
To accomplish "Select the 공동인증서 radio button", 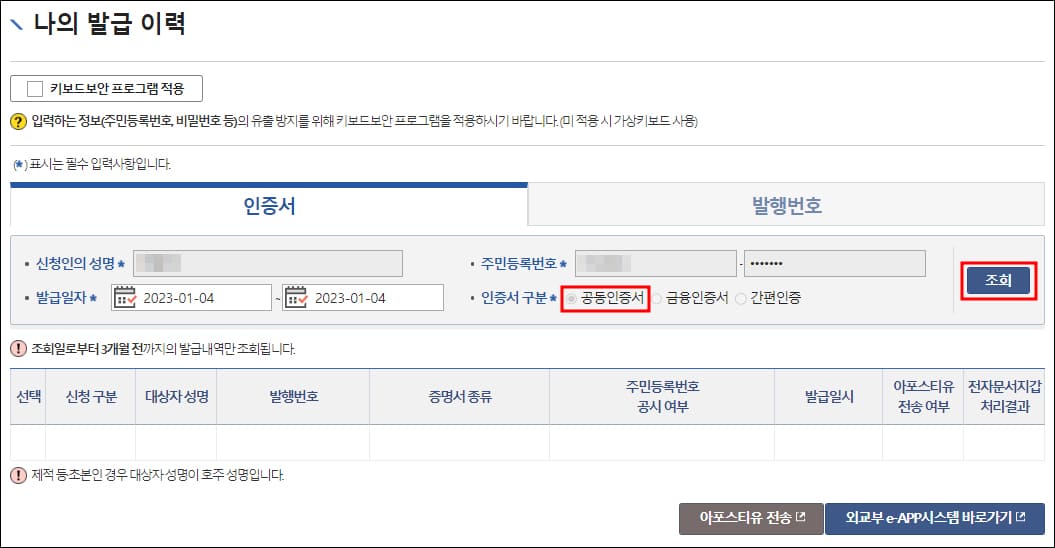I will click(571, 298).
